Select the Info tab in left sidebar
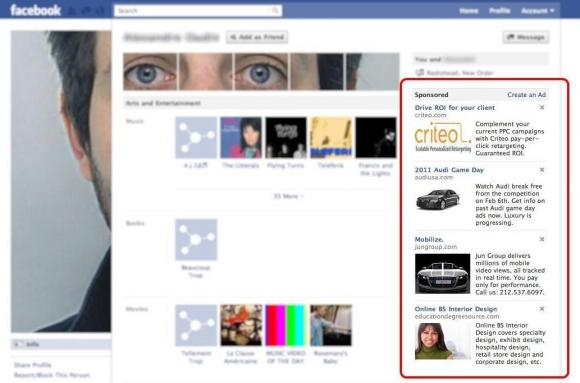Viewport: 580px width, 383px height. pos(61,344)
